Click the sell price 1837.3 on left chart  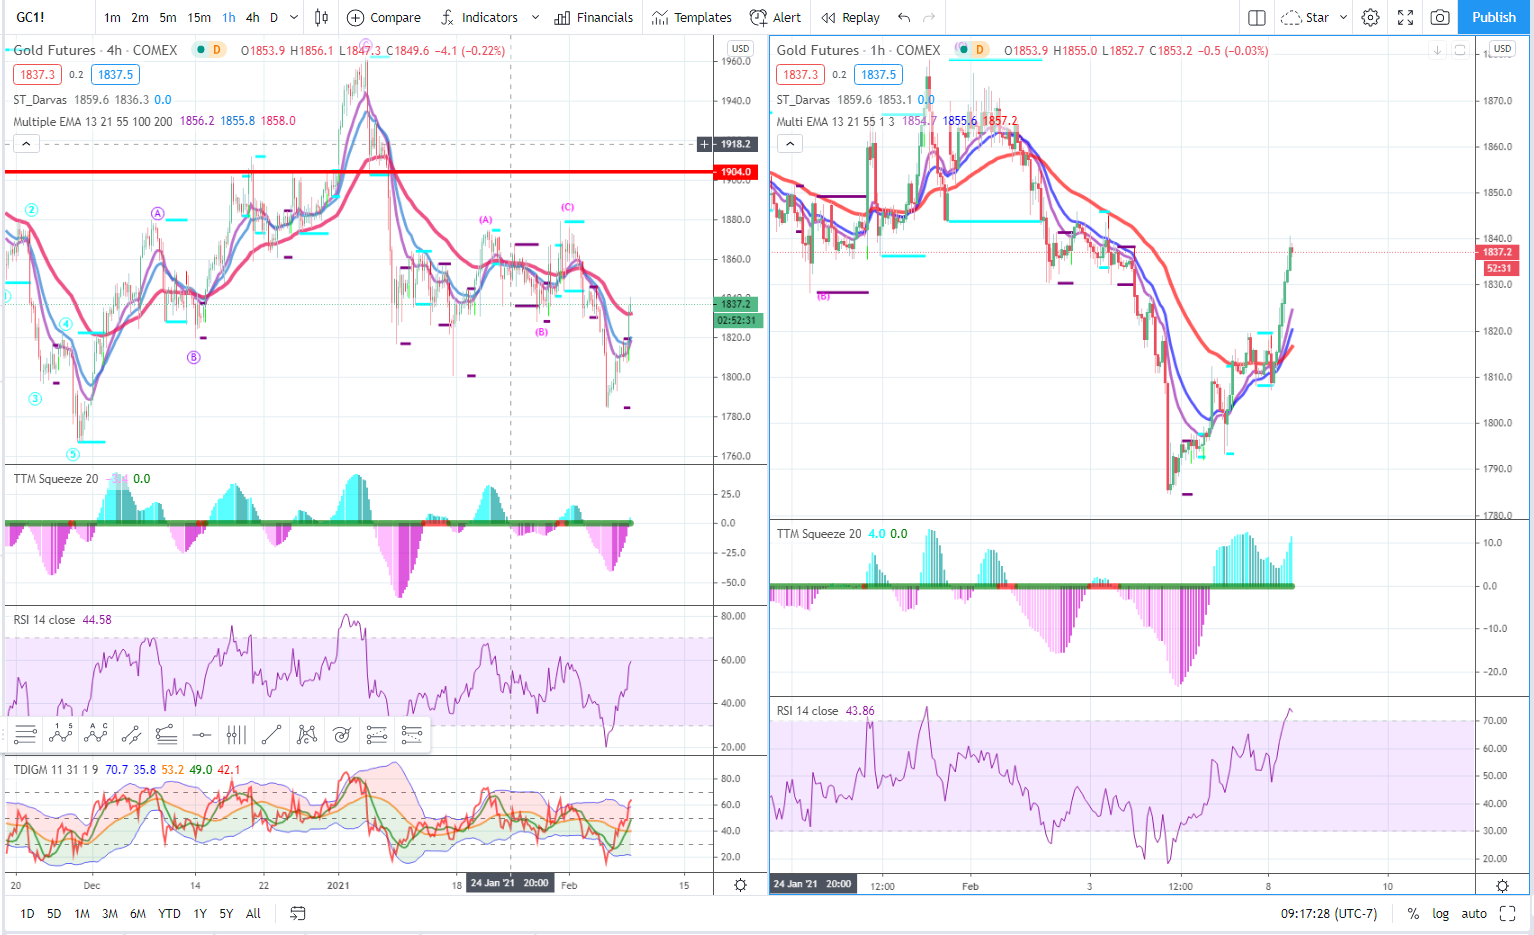(38, 75)
